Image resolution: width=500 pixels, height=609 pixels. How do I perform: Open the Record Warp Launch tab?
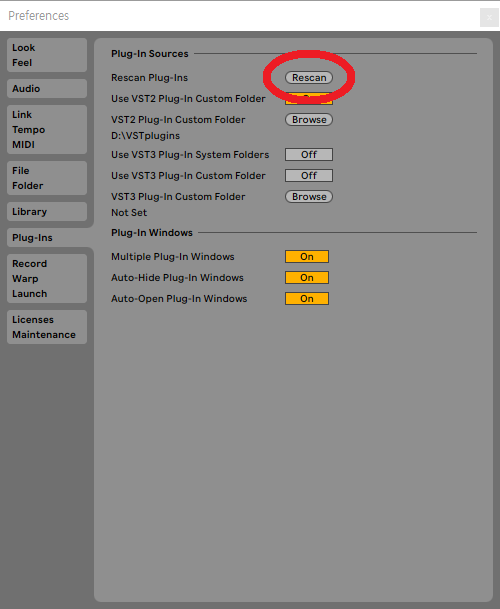pos(47,278)
